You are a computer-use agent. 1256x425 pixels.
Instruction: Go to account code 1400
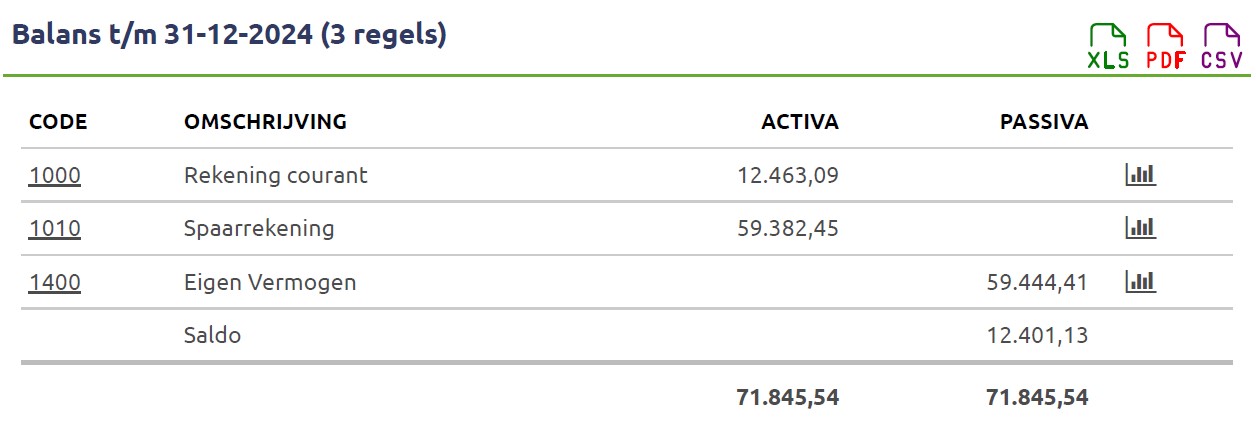pyautogui.click(x=55, y=283)
